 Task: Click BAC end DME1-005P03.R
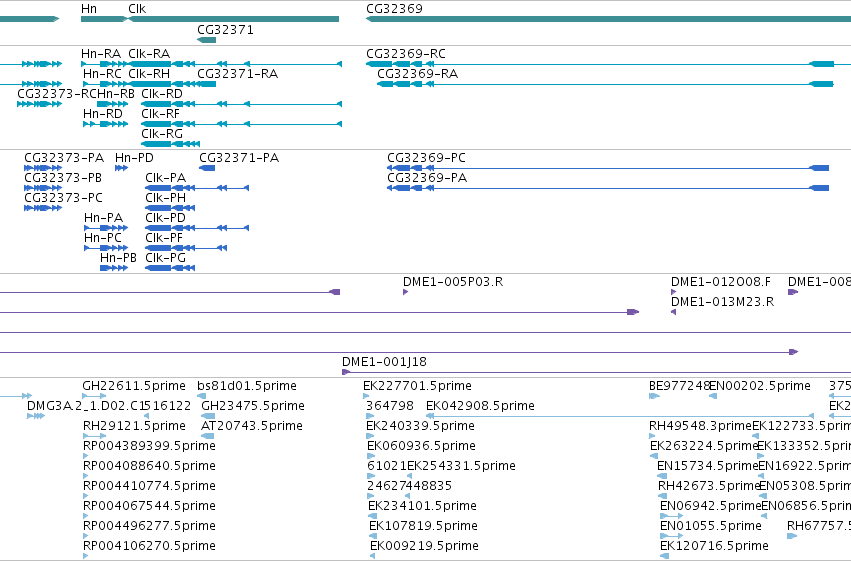coord(453,282)
